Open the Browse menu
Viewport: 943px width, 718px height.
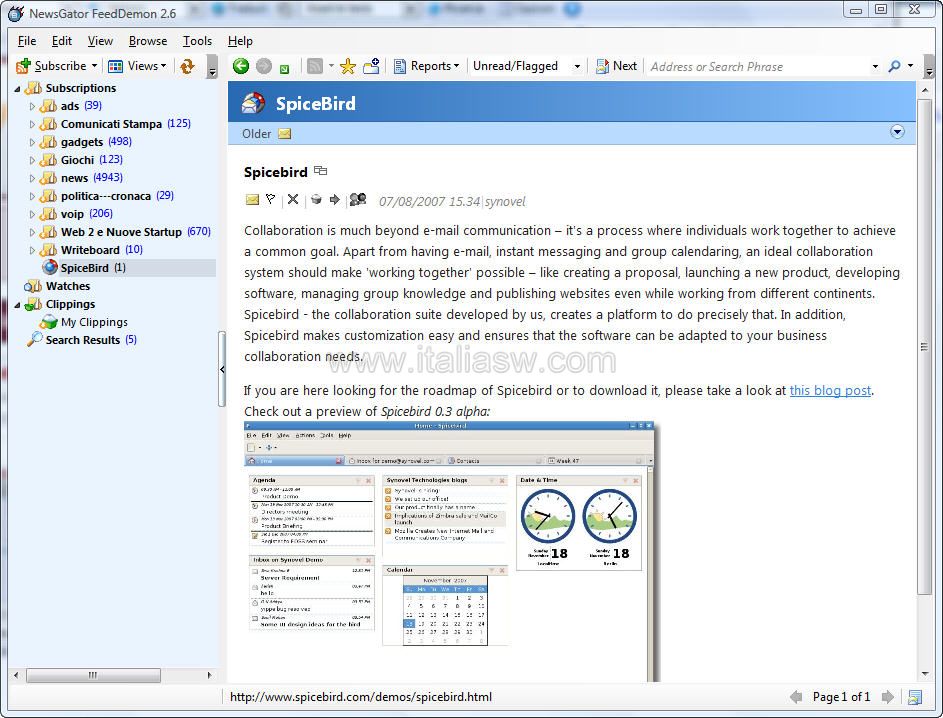coord(148,41)
